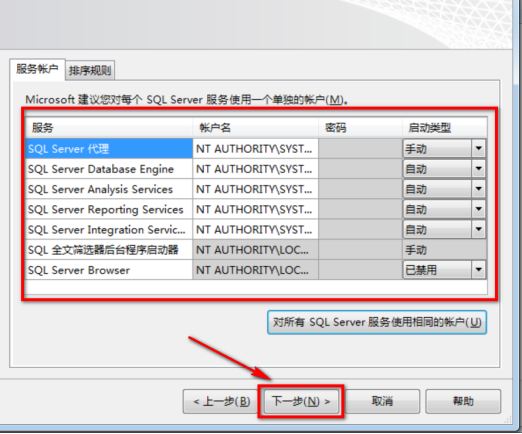Edit account name for SQL Server 代理
Screen dimensions: 522x434
click(x=255, y=149)
